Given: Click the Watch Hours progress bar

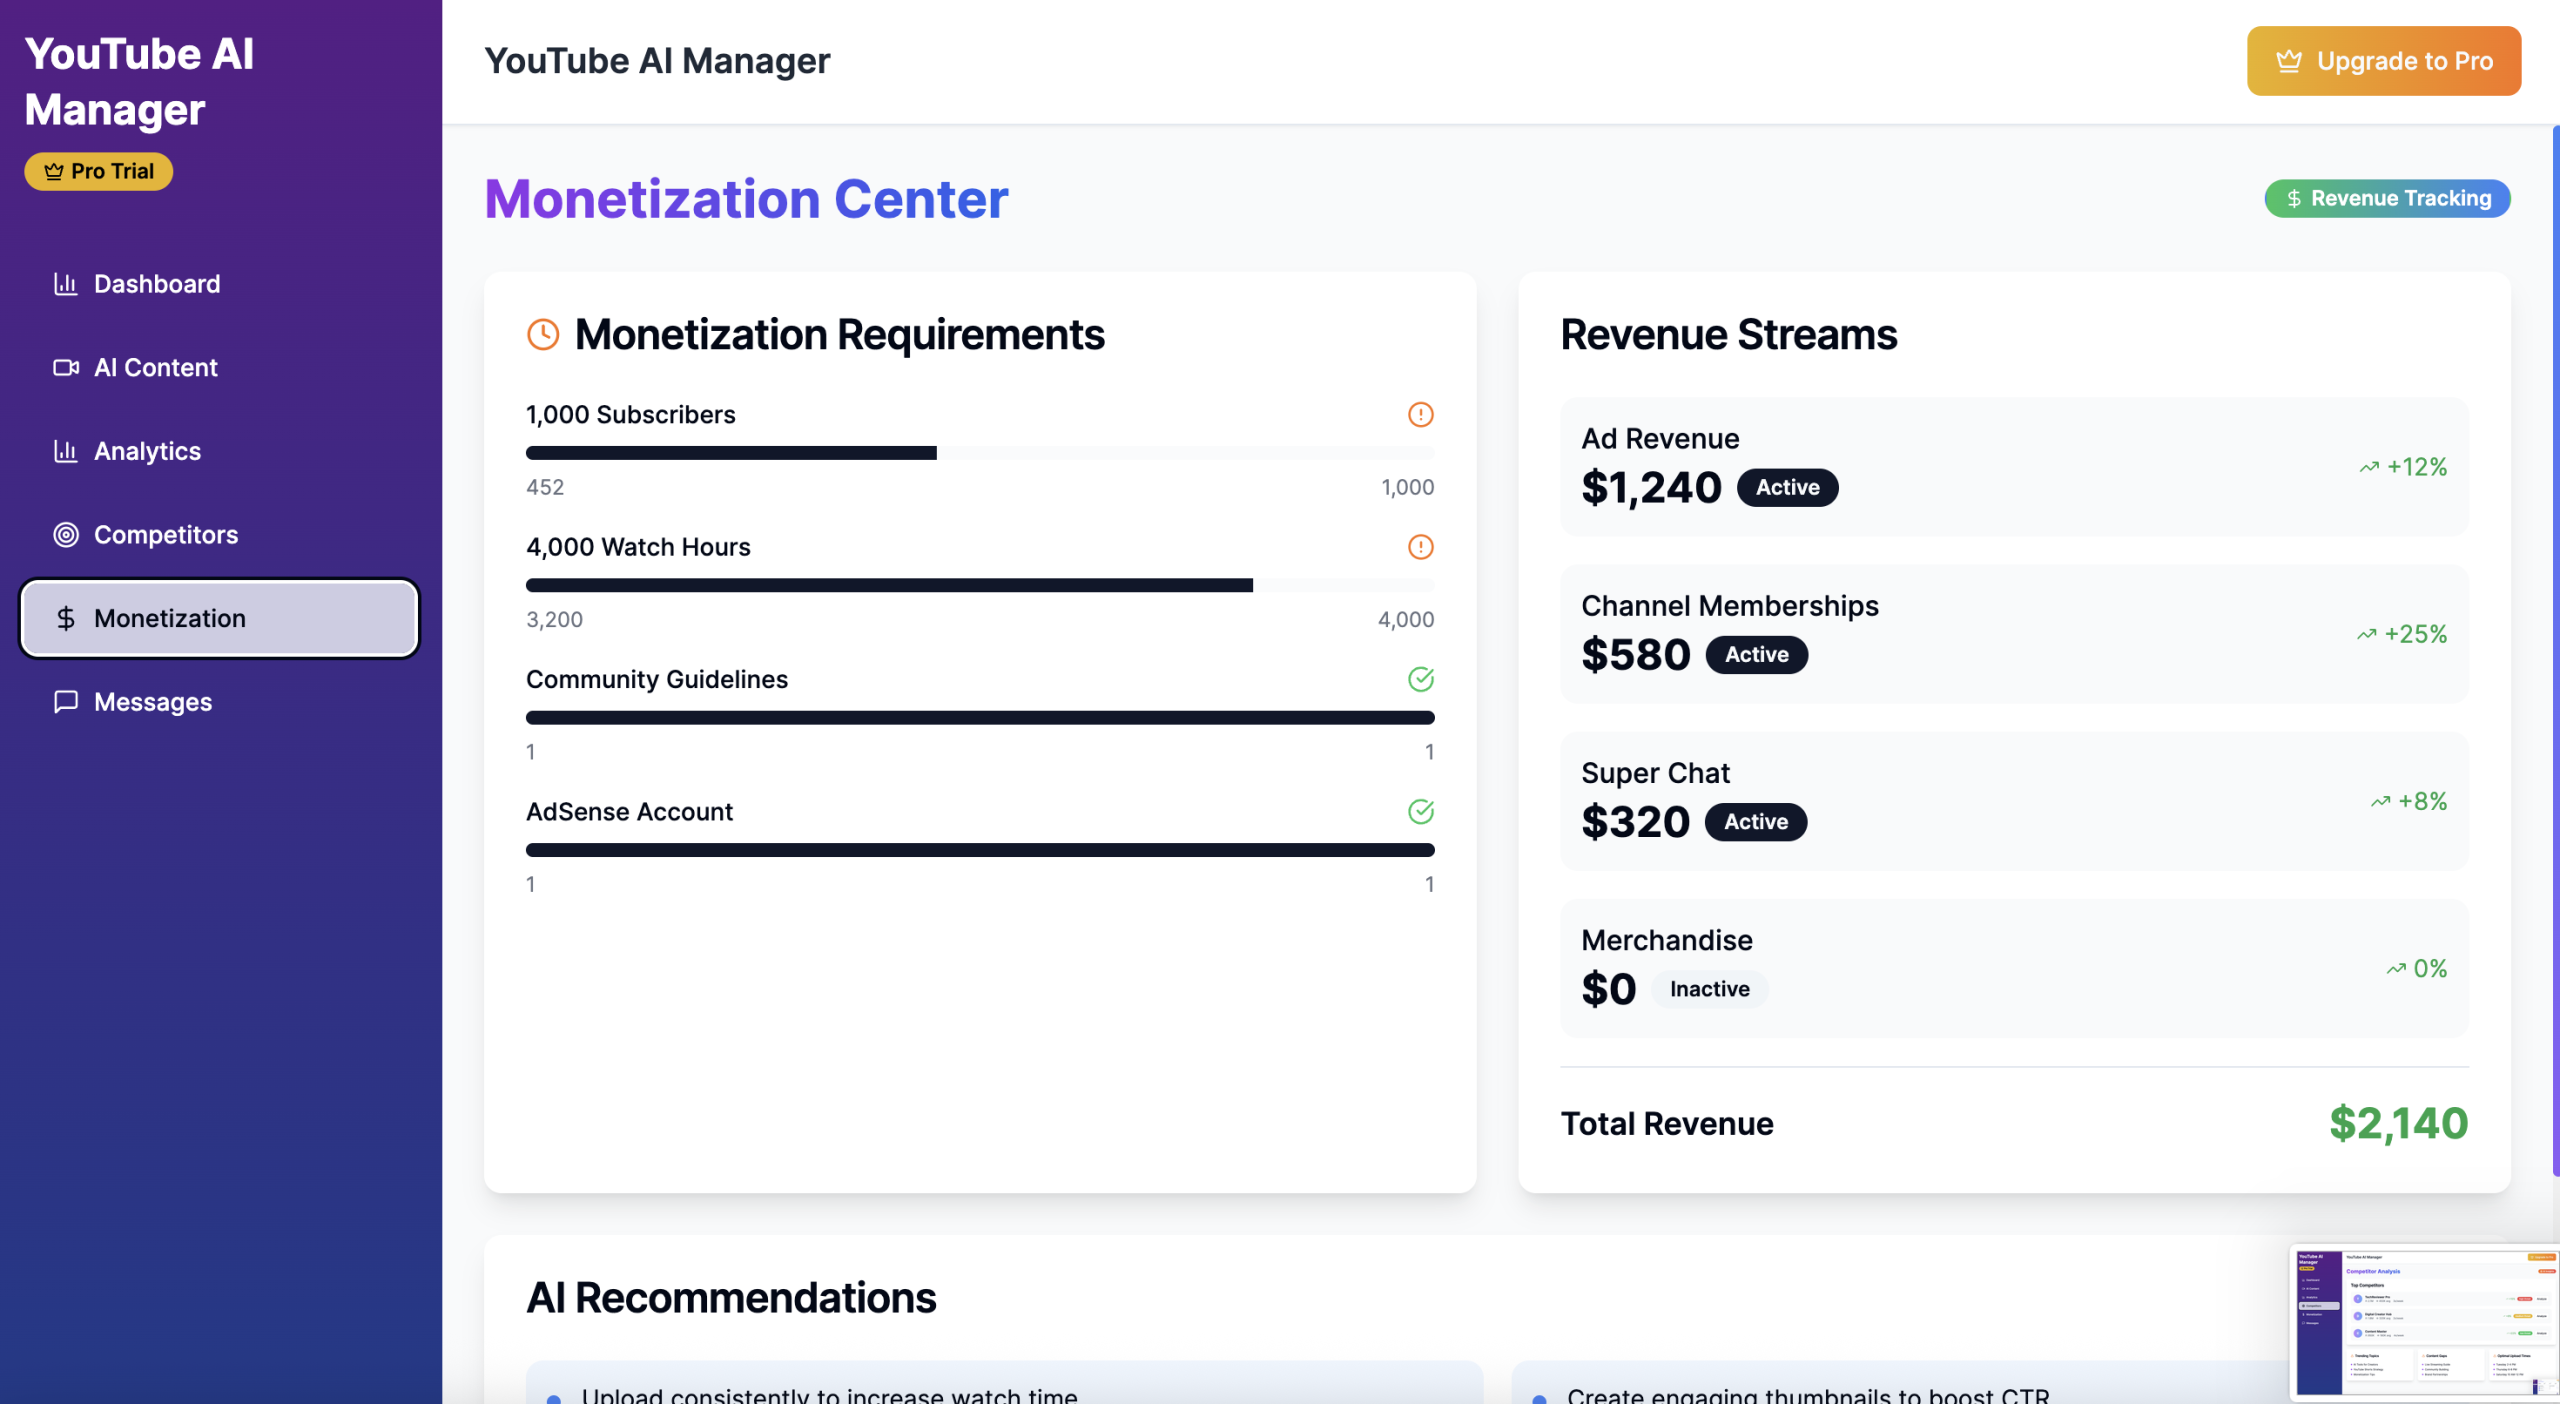Looking at the screenshot, I should pyautogui.click(x=980, y=585).
